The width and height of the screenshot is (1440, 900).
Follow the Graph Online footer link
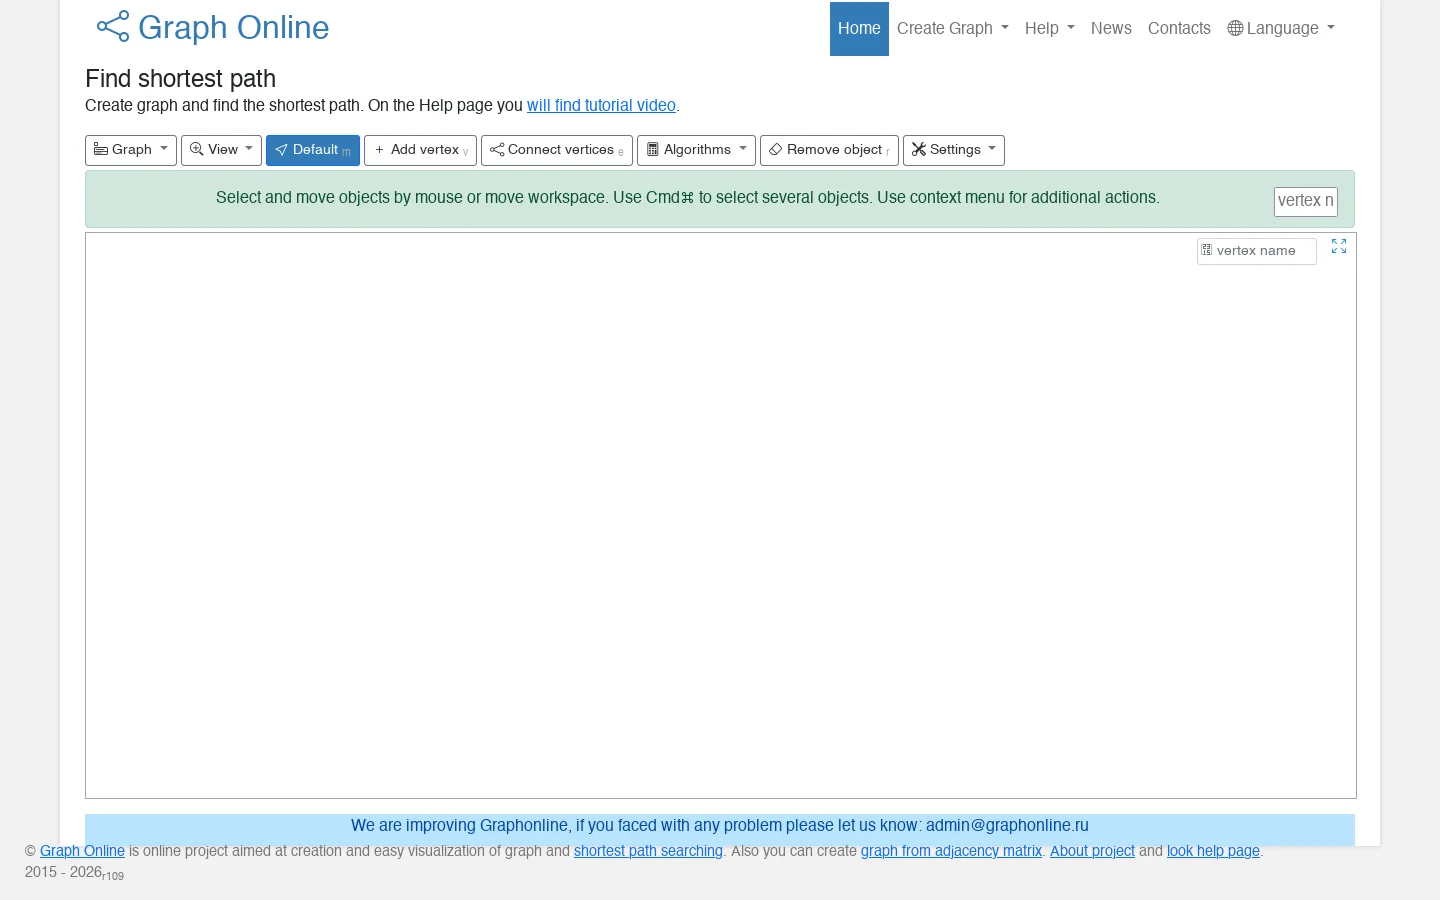pos(82,851)
